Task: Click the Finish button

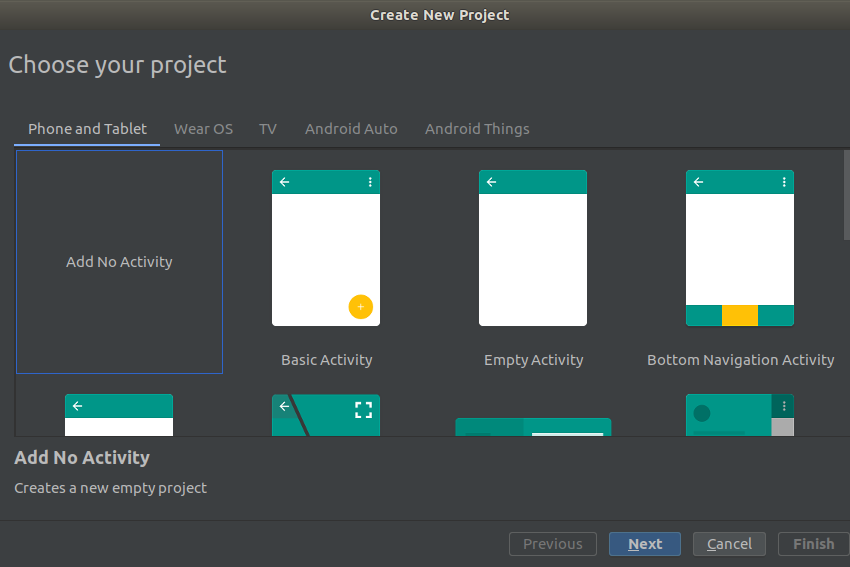Action: pyautogui.click(x=814, y=544)
